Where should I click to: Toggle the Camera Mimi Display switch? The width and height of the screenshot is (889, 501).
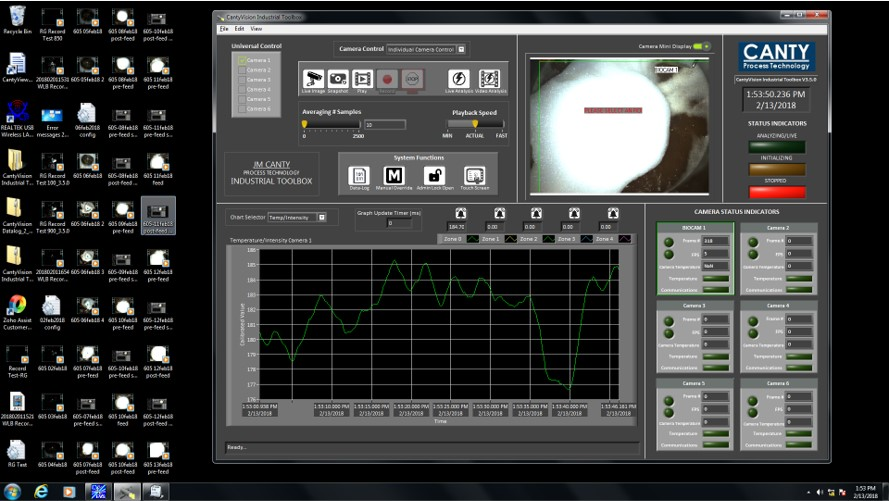700,46
